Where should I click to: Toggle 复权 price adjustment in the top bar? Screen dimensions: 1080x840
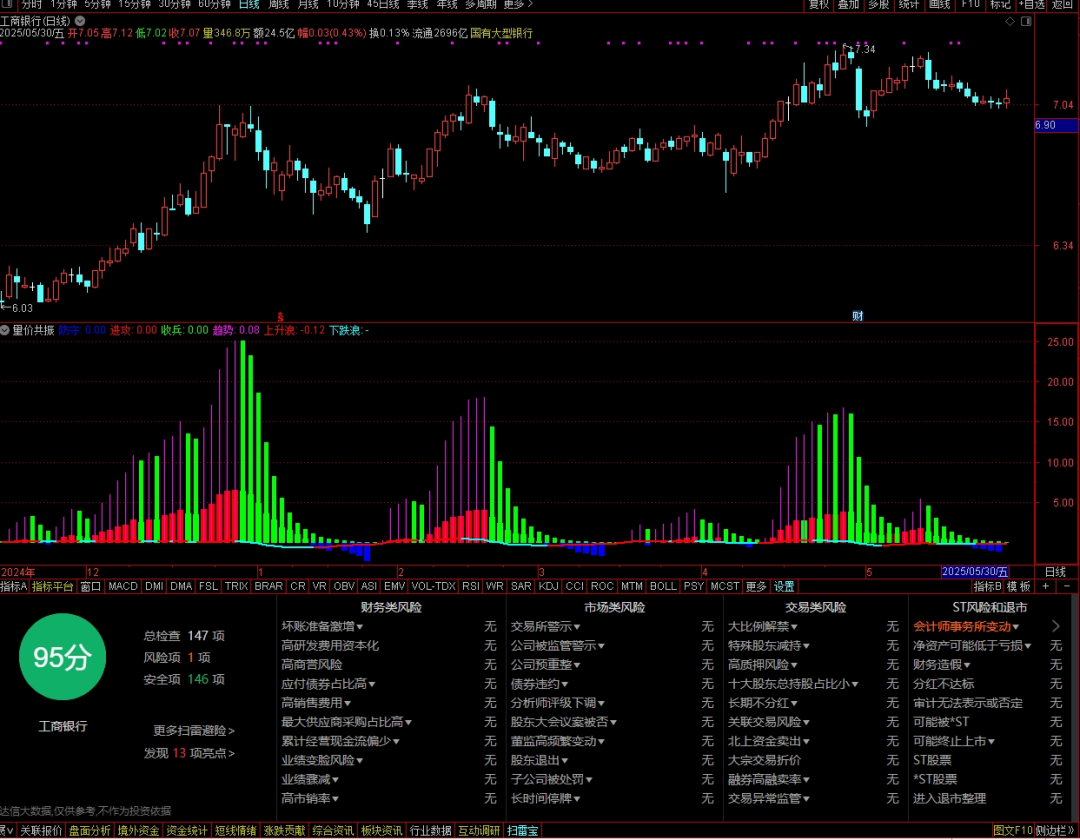click(819, 5)
